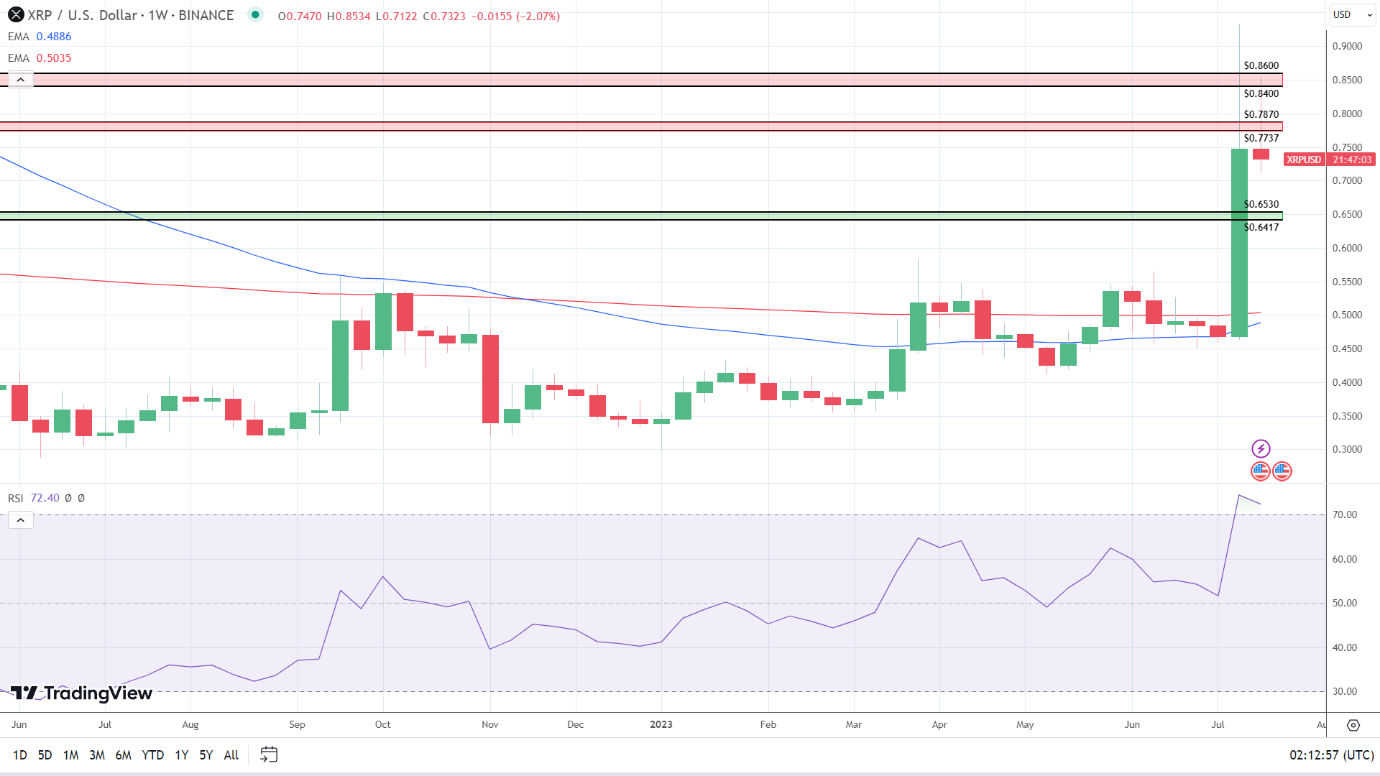The image size is (1380, 776).
Task: Click the red XRPUSD price label
Action: pos(1303,159)
